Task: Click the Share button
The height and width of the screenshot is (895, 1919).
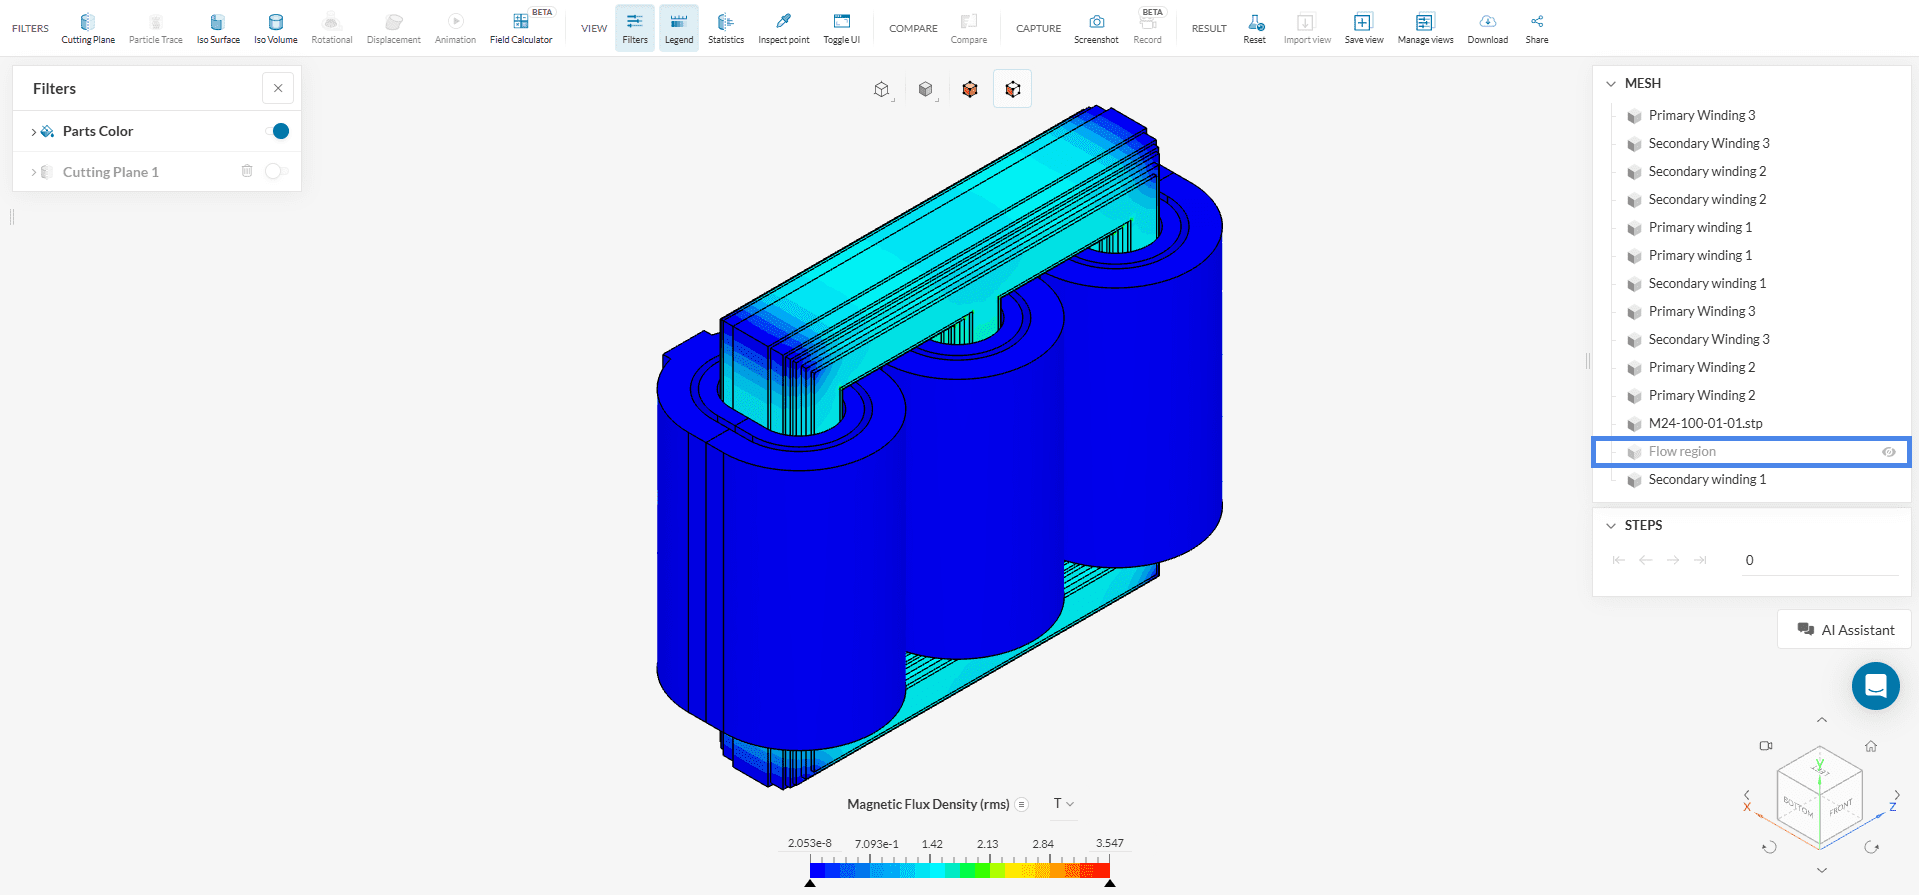Action: click(x=1536, y=28)
